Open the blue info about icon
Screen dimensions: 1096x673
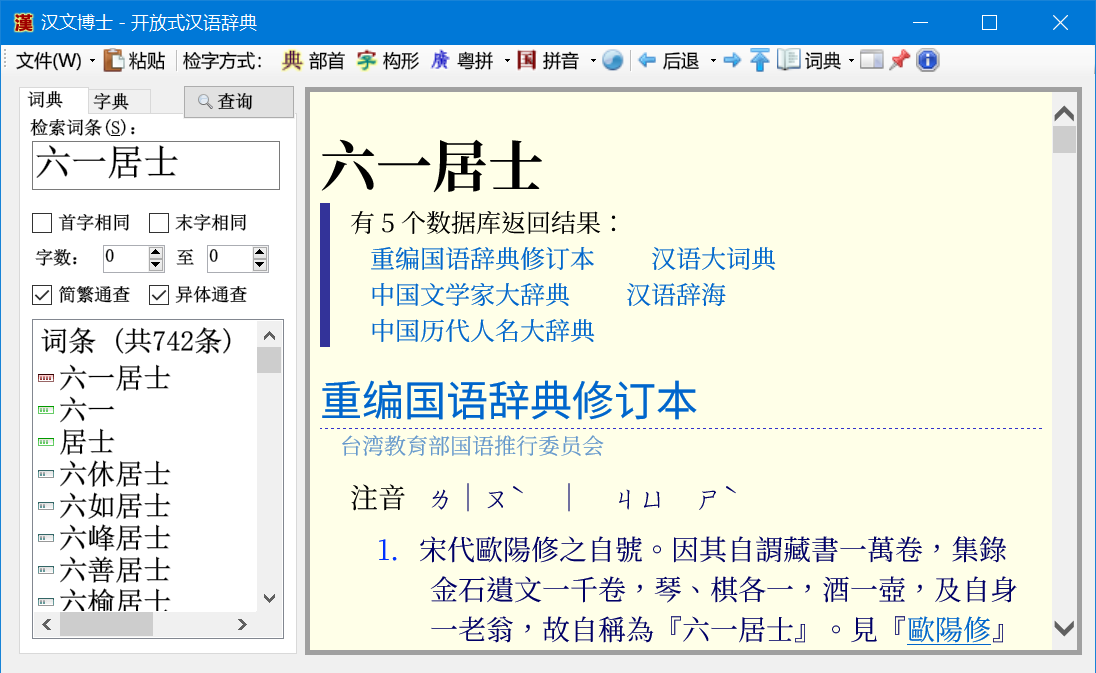[x=928, y=61]
